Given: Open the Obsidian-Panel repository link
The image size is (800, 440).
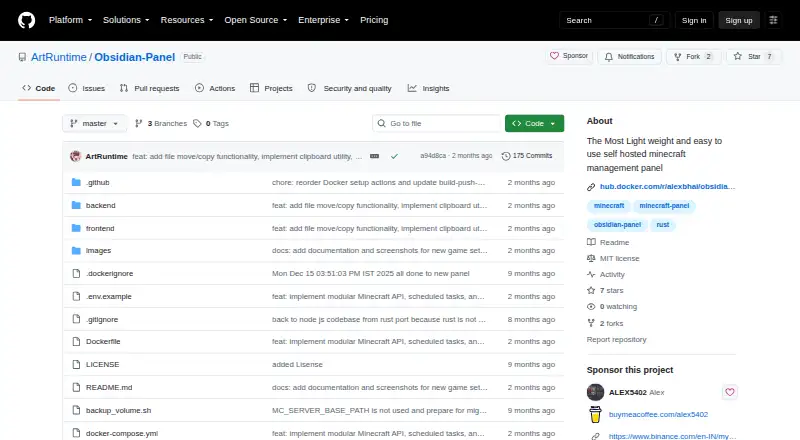Looking at the screenshot, I should [135, 57].
